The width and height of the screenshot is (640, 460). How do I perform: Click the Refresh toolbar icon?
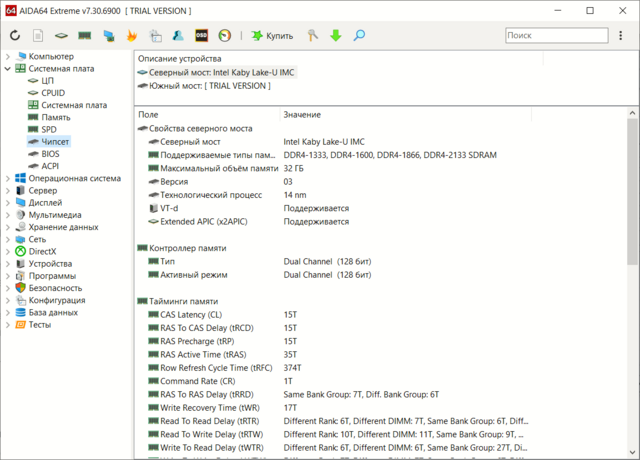point(15,36)
